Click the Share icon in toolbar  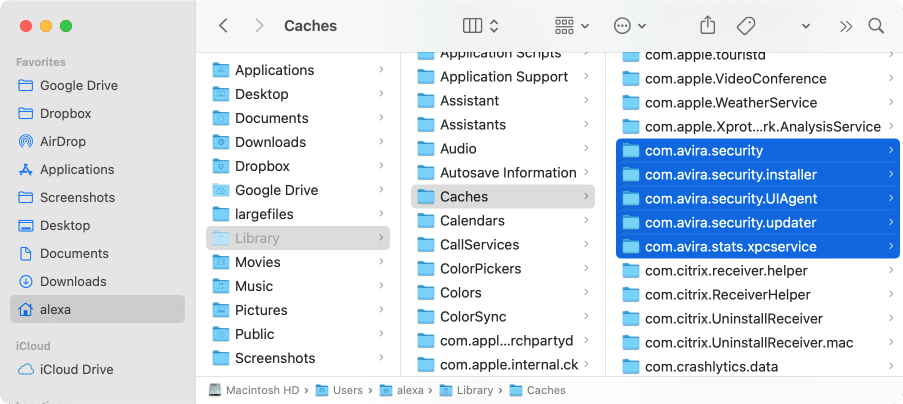[707, 26]
